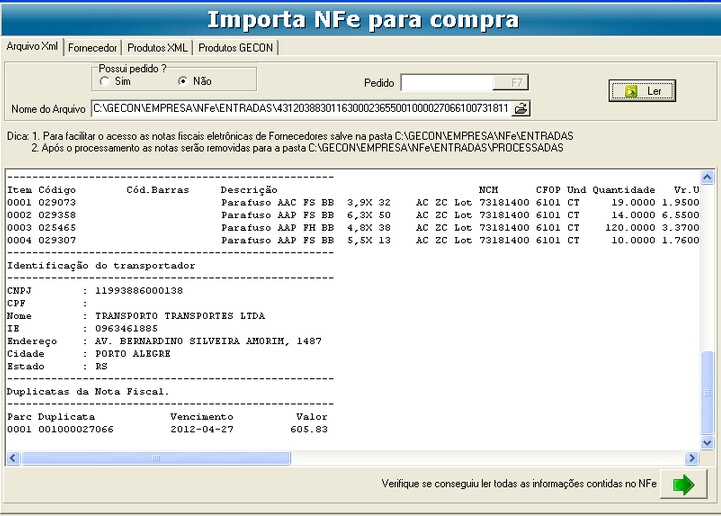Click the vertical scrollbar thumb

(707, 392)
